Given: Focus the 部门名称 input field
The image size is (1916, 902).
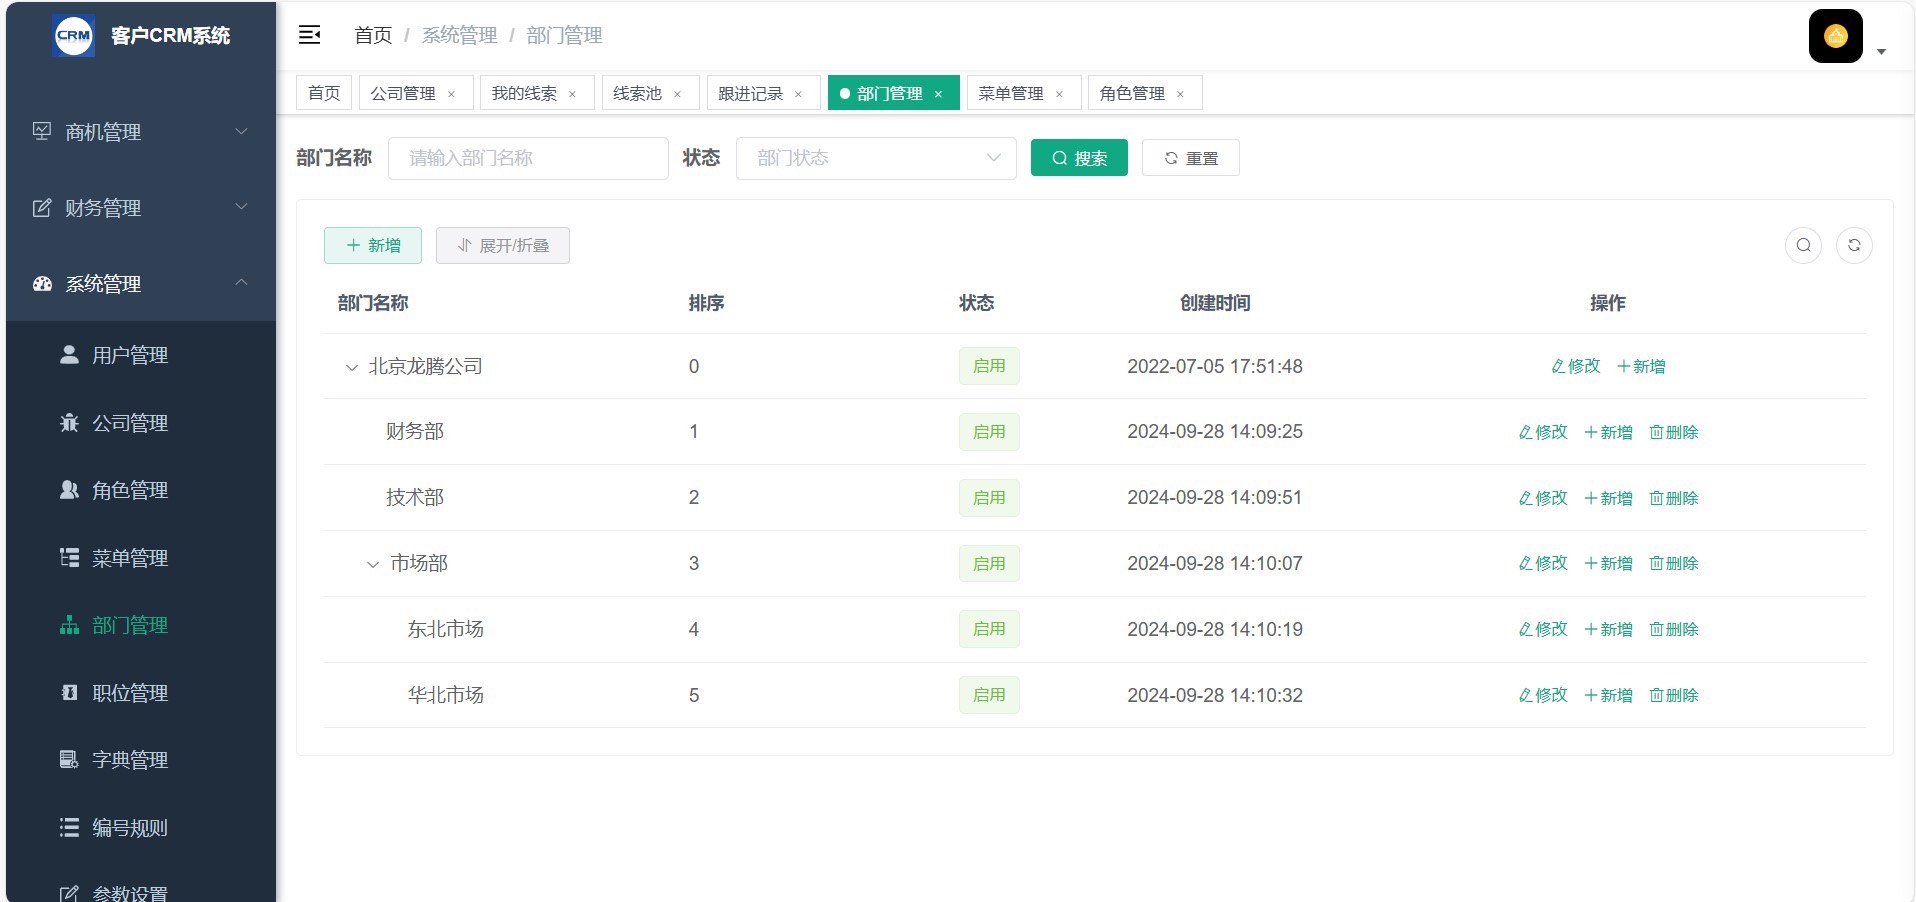Looking at the screenshot, I should point(527,158).
